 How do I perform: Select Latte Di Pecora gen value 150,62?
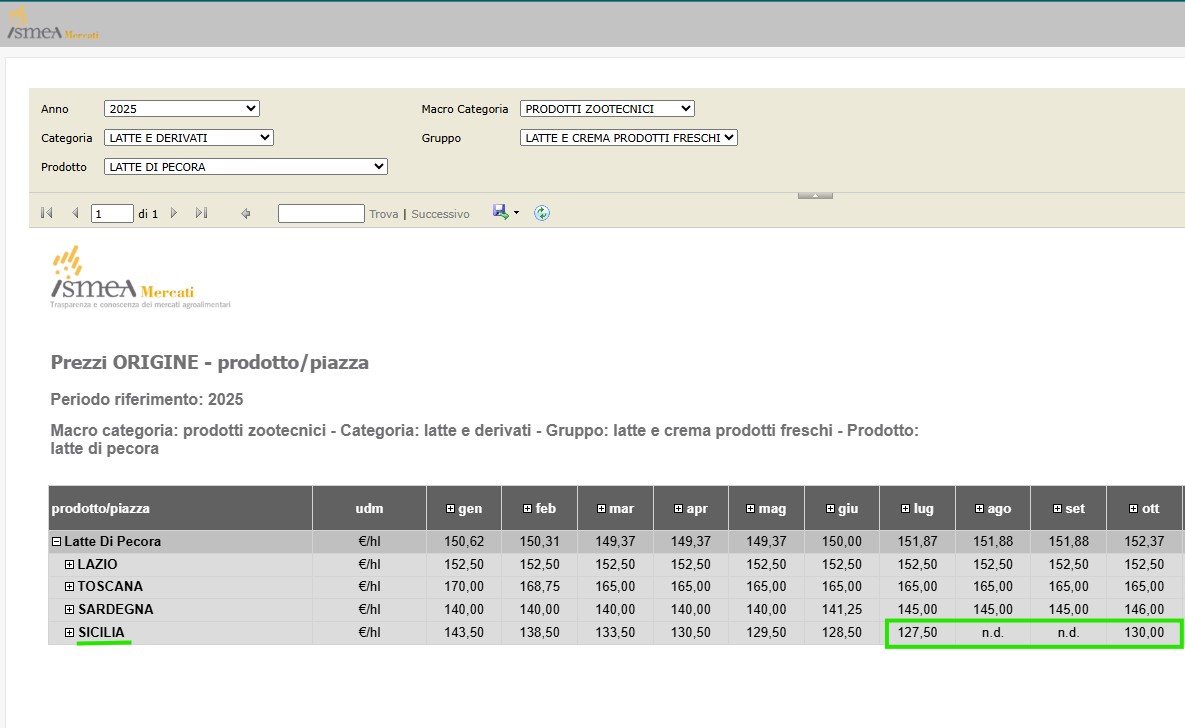point(464,541)
